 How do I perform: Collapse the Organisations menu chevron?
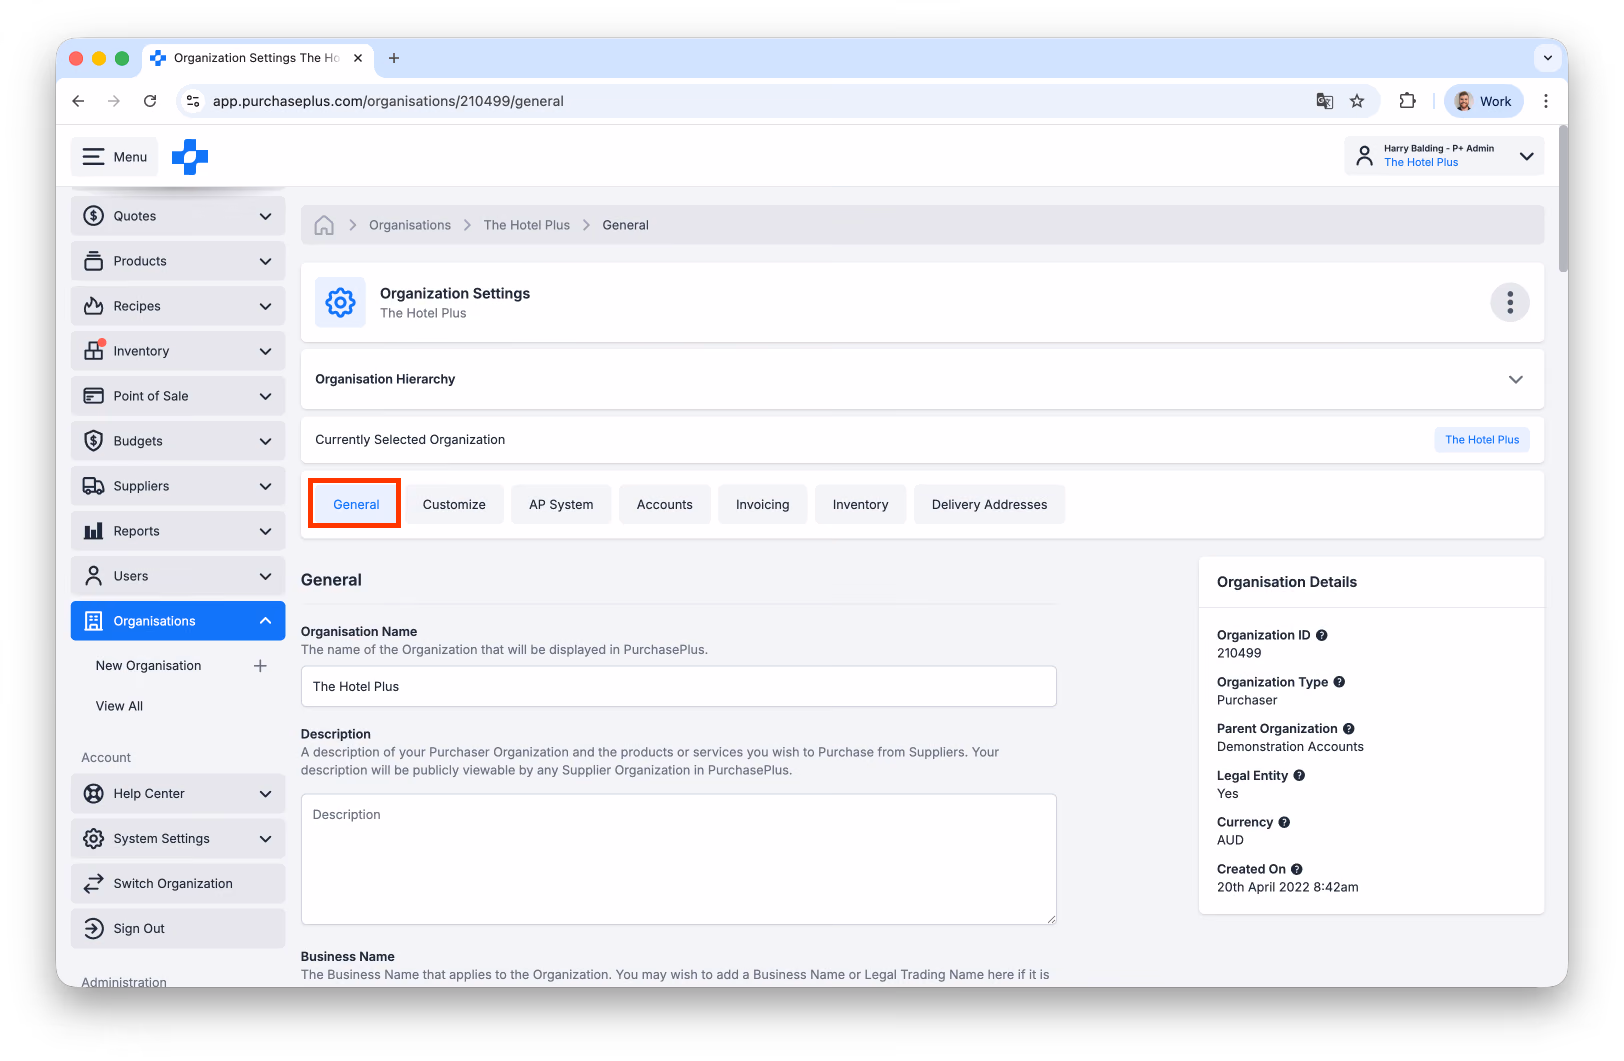265,621
